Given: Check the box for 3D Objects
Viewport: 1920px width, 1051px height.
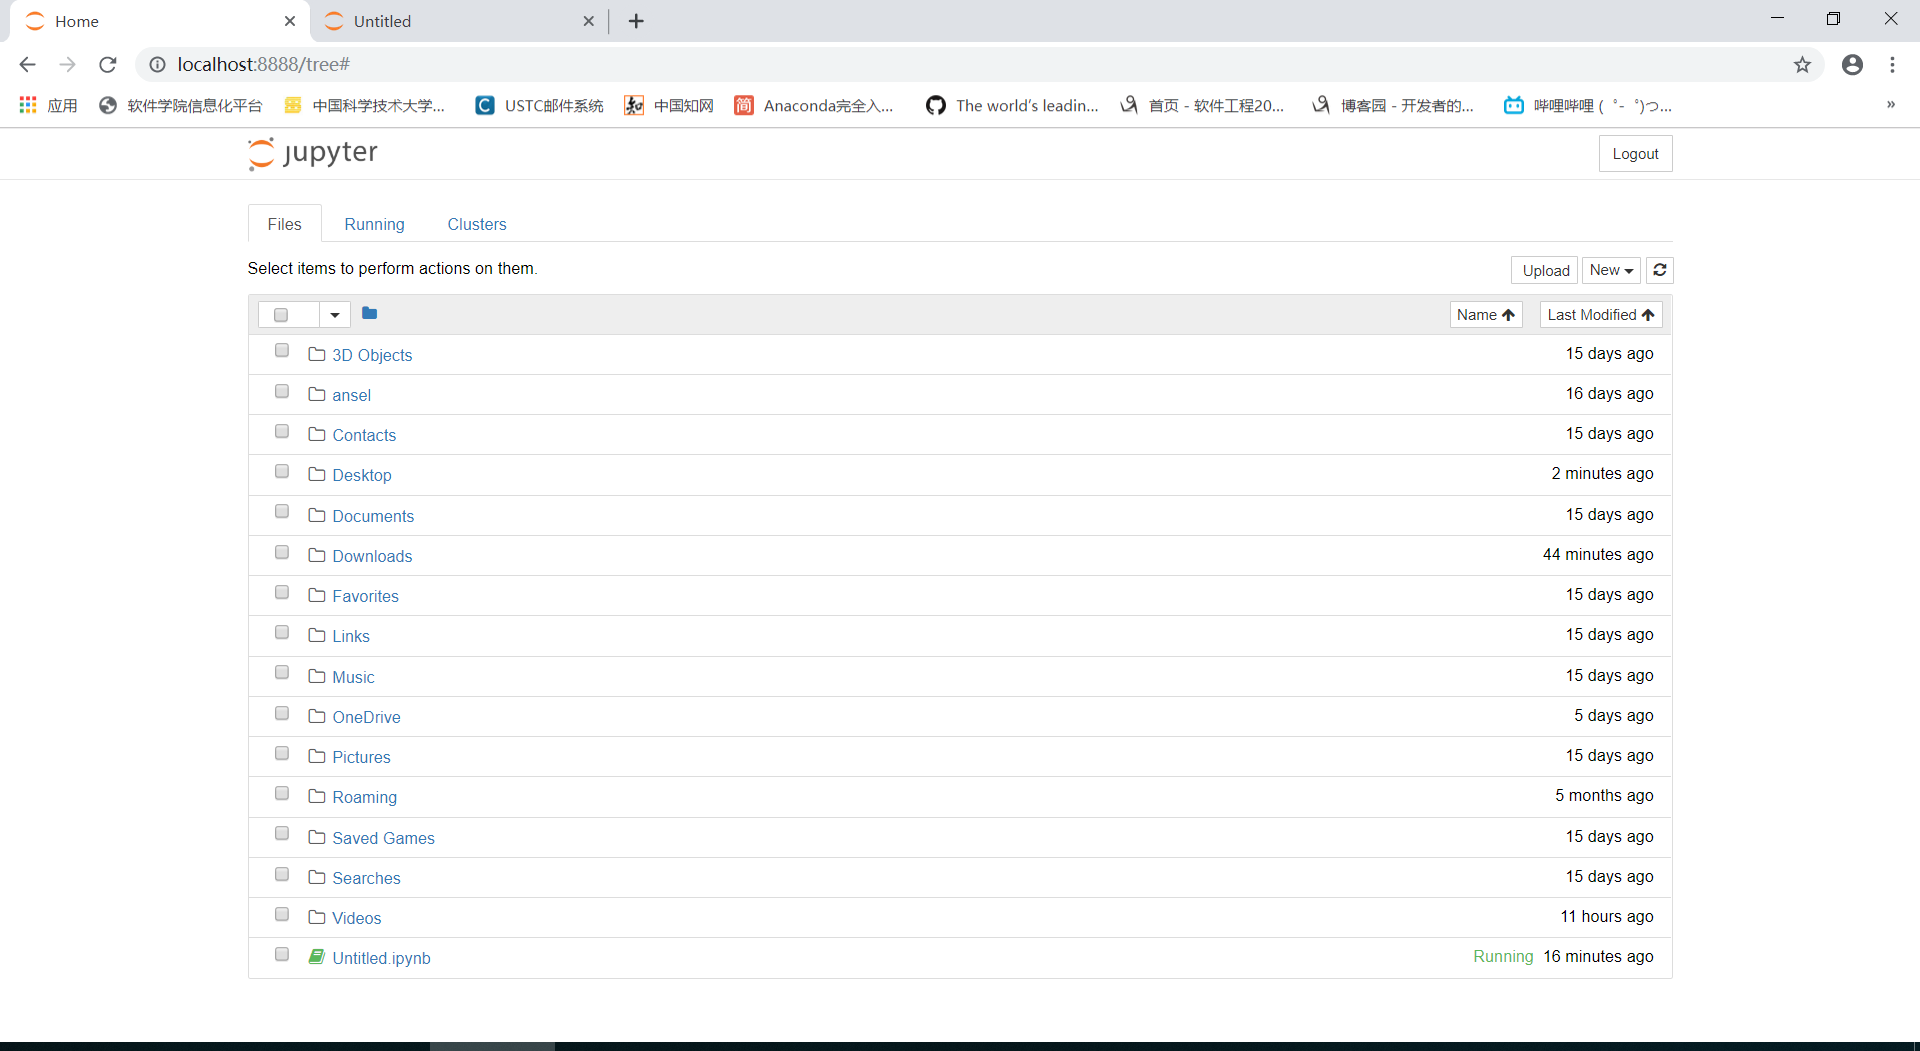Looking at the screenshot, I should [x=282, y=351].
